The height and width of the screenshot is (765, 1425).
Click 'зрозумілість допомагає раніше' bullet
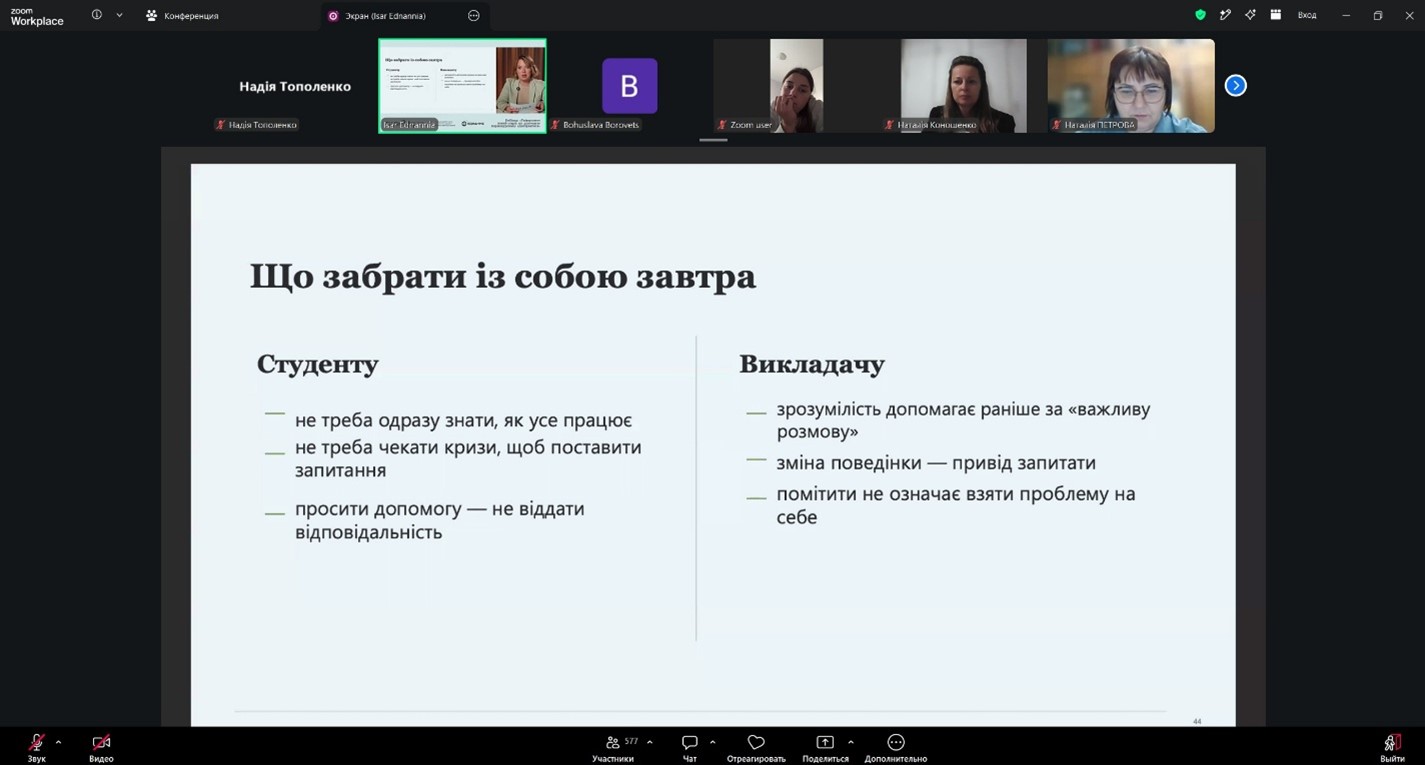pos(964,420)
